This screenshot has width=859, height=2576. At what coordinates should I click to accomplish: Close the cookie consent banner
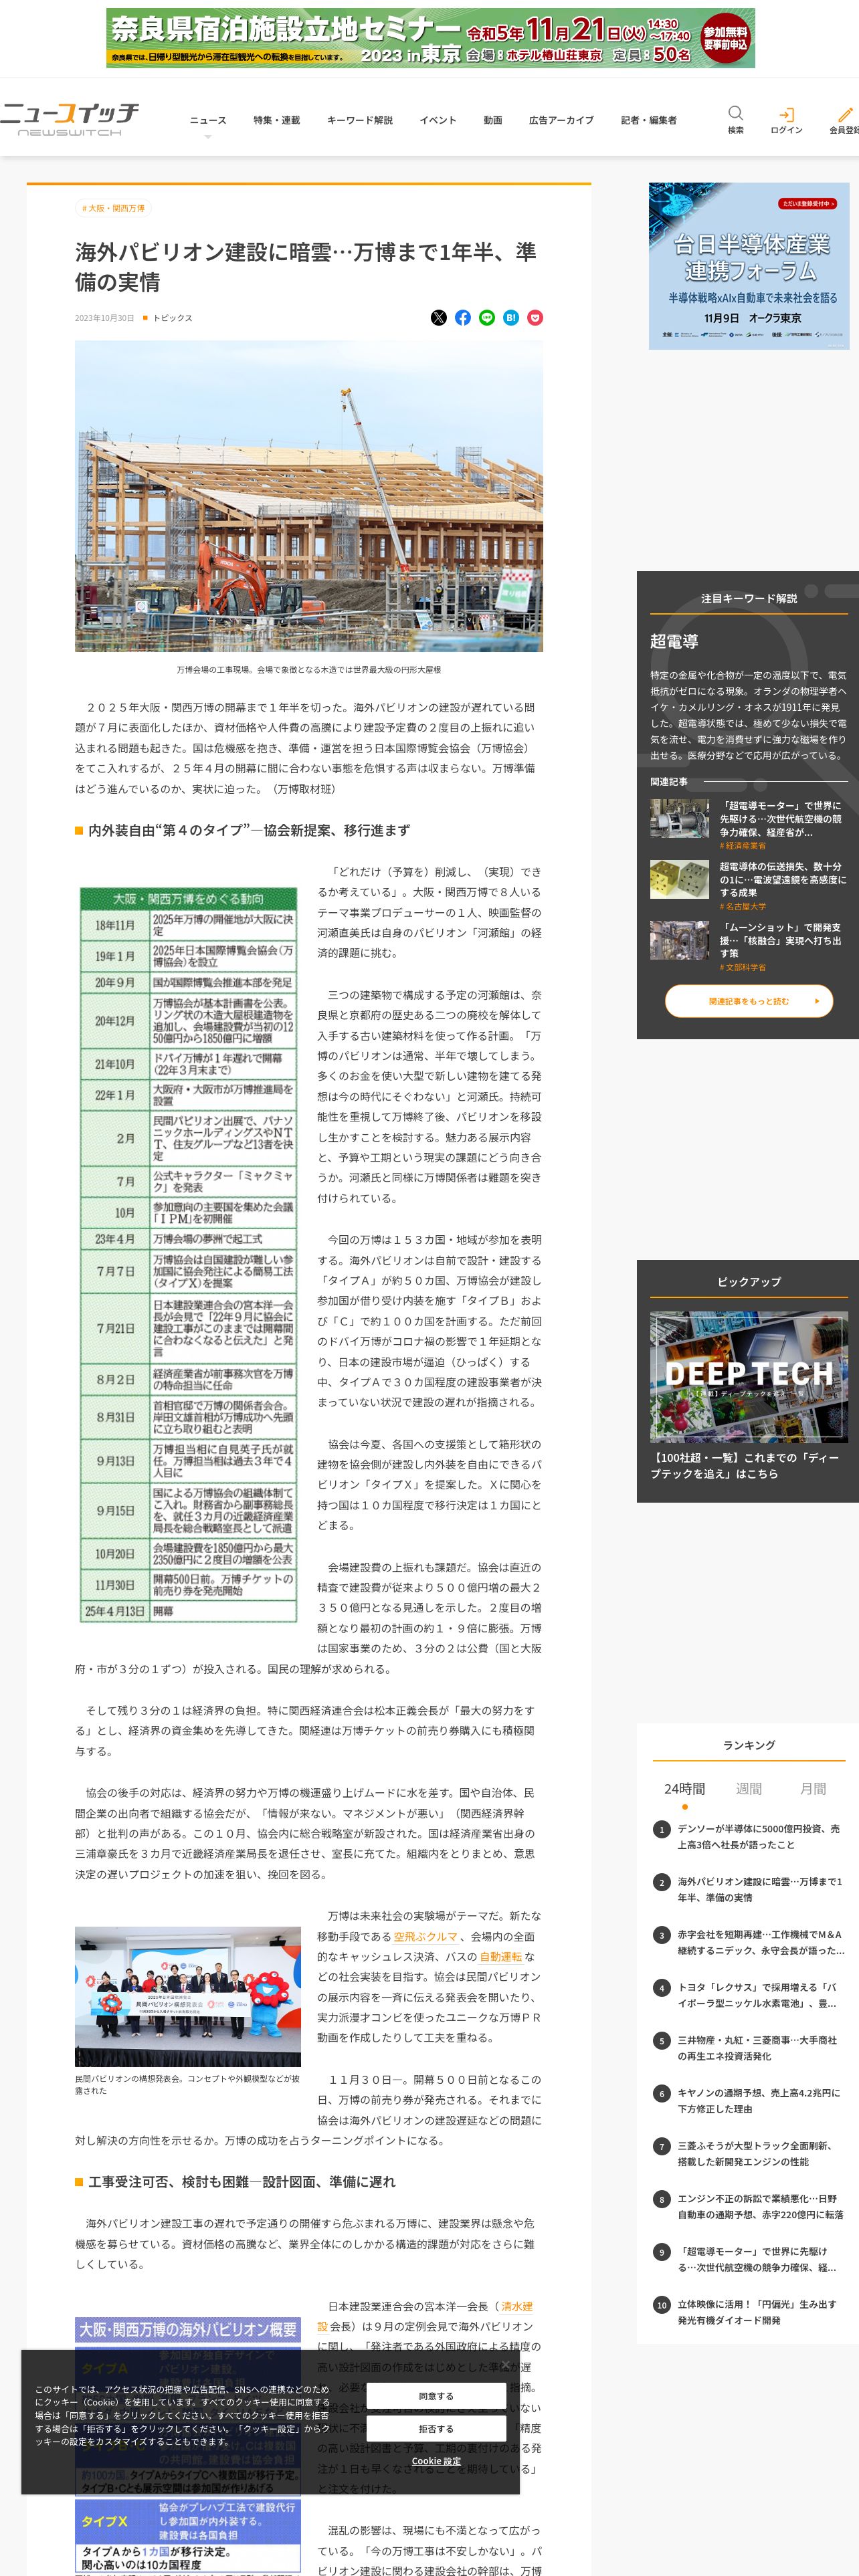[505, 2366]
